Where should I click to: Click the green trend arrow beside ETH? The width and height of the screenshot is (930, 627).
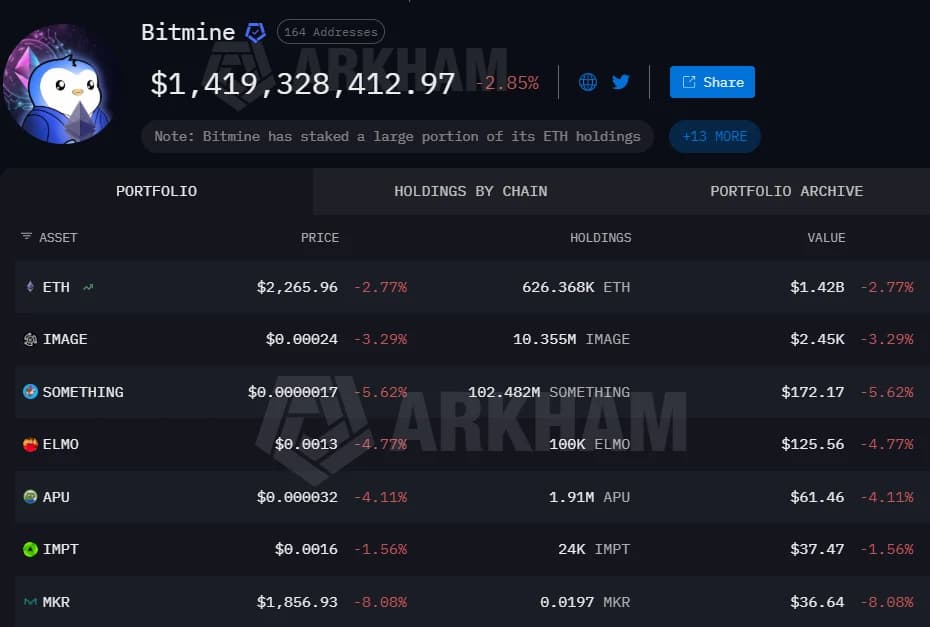90,287
